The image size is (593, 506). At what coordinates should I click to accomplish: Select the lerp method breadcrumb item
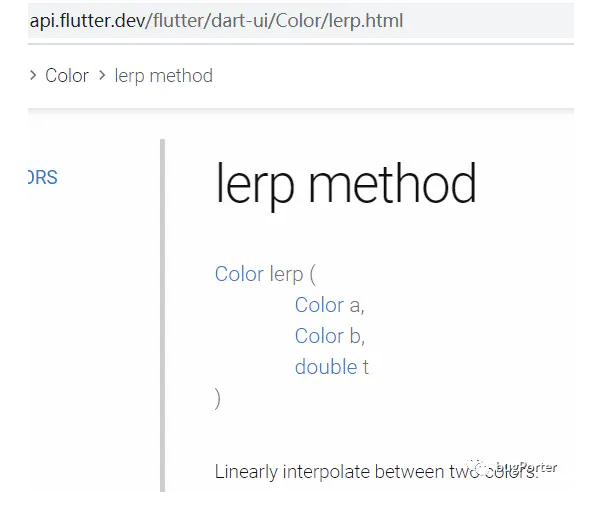click(x=164, y=76)
